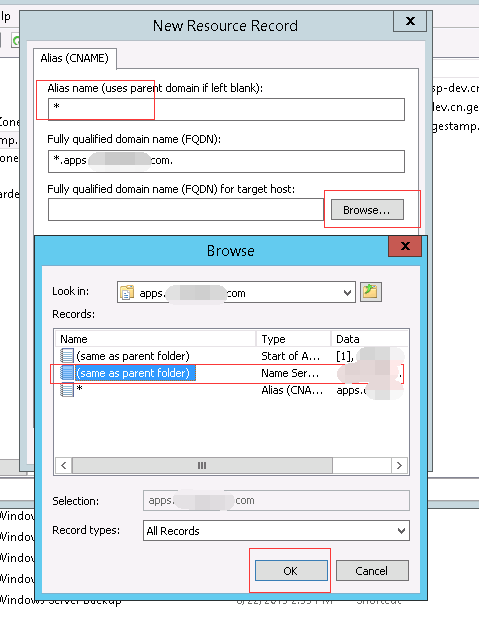Open the Record types dropdown
This screenshot has width=479, height=642.
coord(401,531)
